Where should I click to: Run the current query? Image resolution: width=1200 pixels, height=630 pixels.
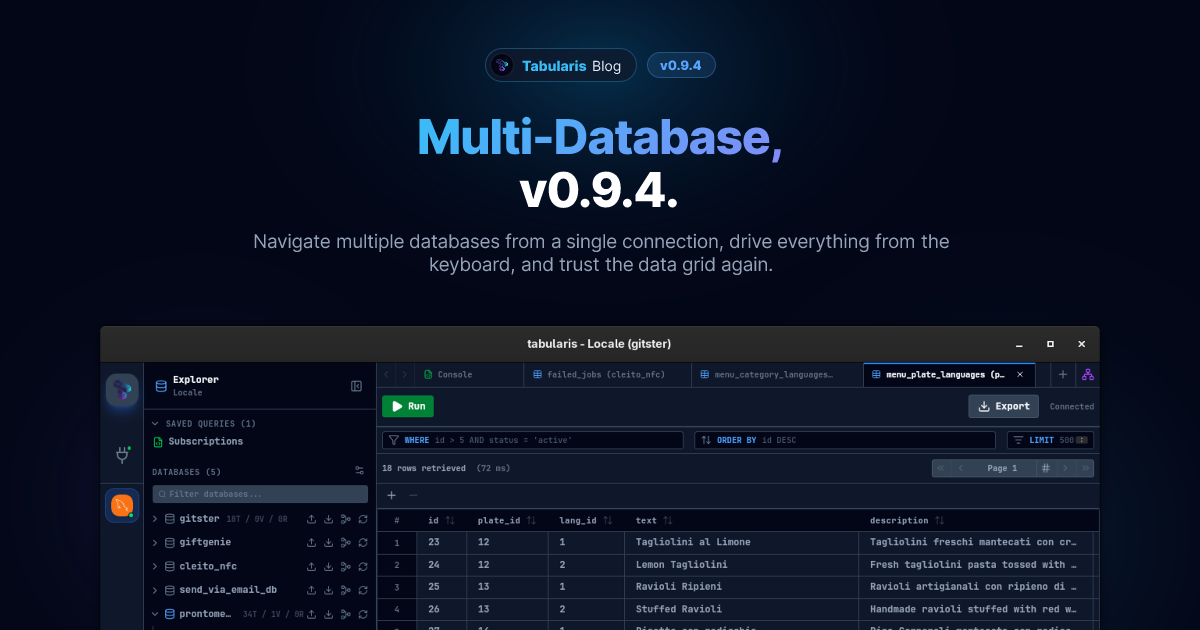point(407,406)
